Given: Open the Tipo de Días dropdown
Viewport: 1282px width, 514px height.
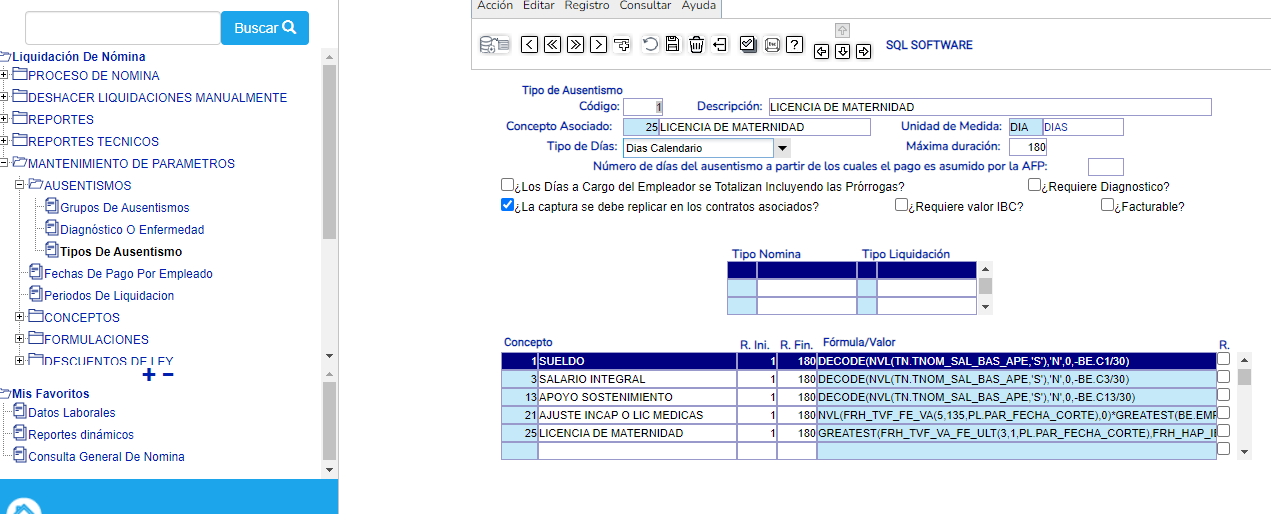Looking at the screenshot, I should tap(782, 148).
